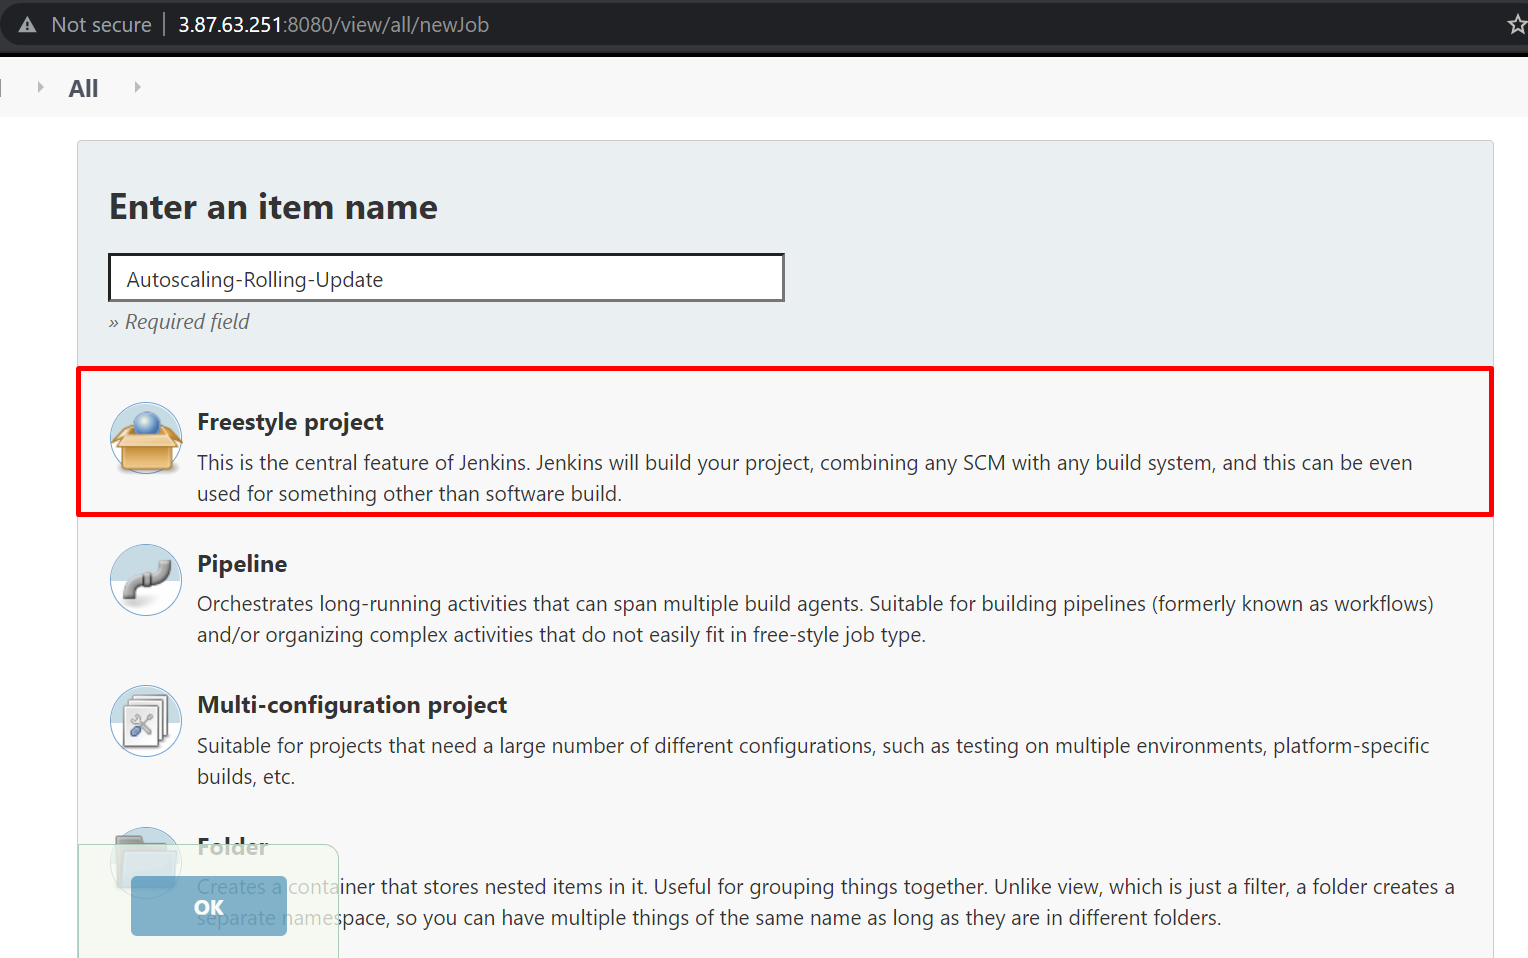
Task: Click the Pipeline pipe icon
Action: tap(146, 580)
